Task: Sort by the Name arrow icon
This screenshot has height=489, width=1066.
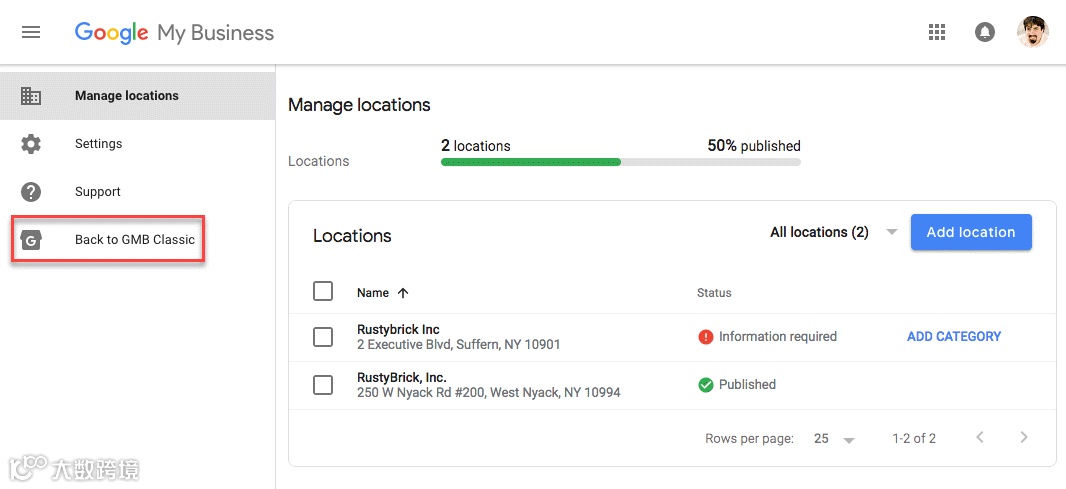Action: 403,293
